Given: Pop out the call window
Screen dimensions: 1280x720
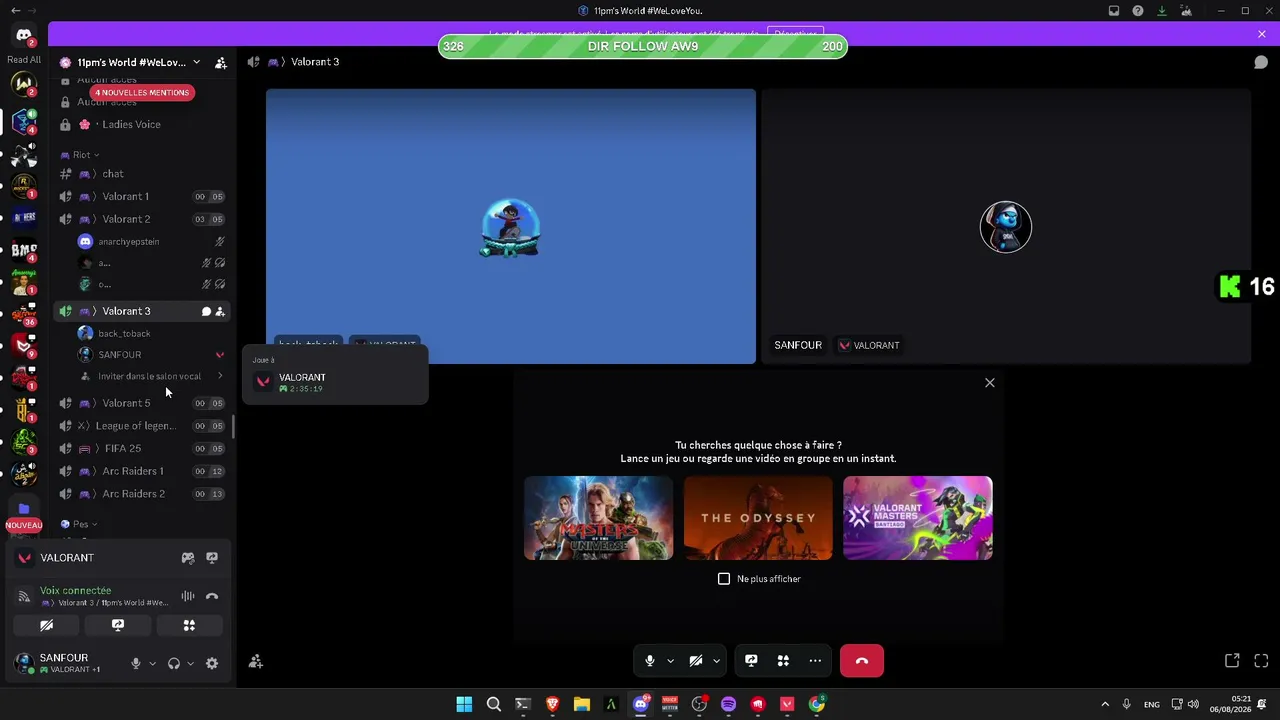Looking at the screenshot, I should [x=1232, y=661].
